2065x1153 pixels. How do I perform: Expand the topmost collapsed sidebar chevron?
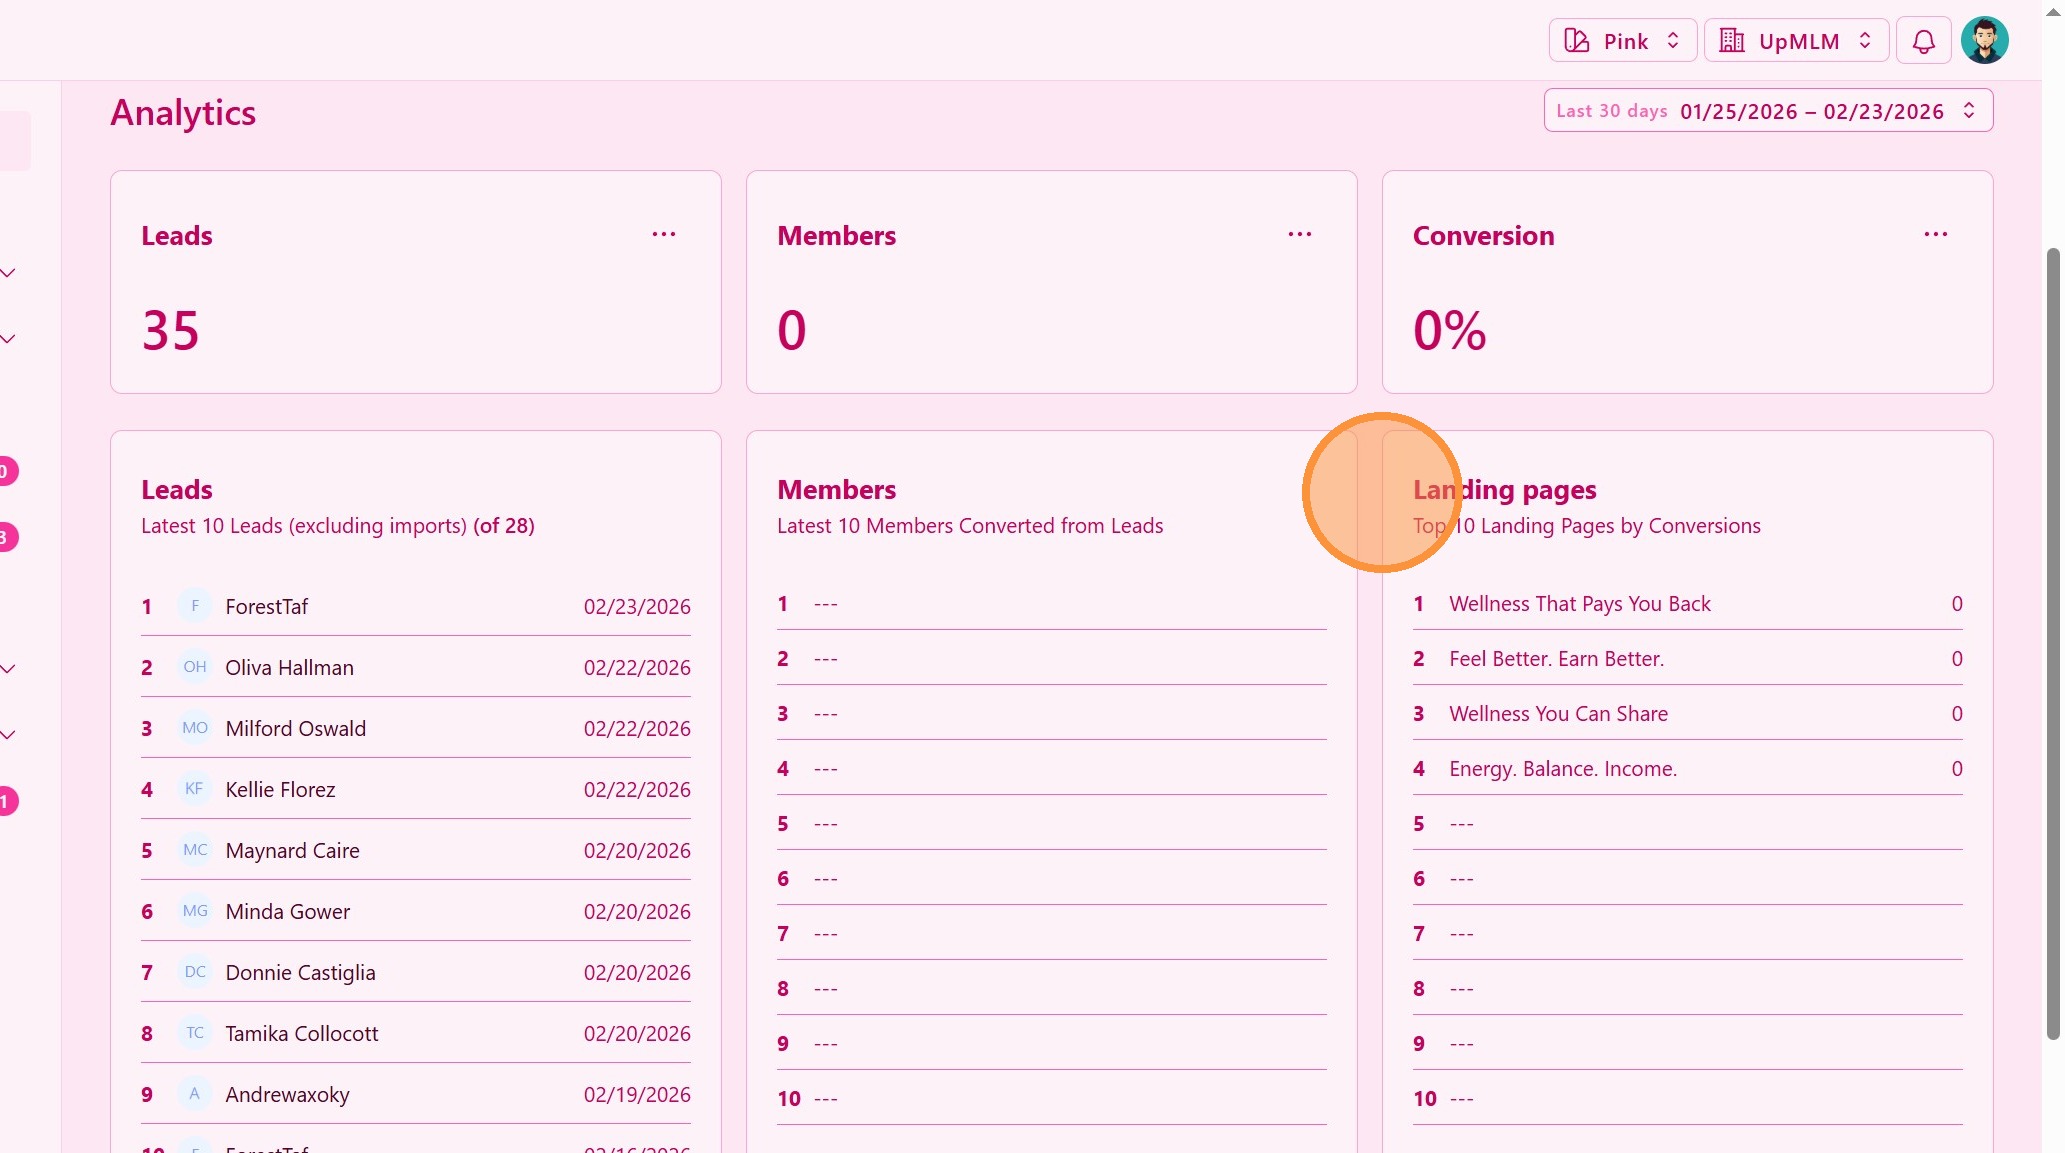click(x=8, y=273)
